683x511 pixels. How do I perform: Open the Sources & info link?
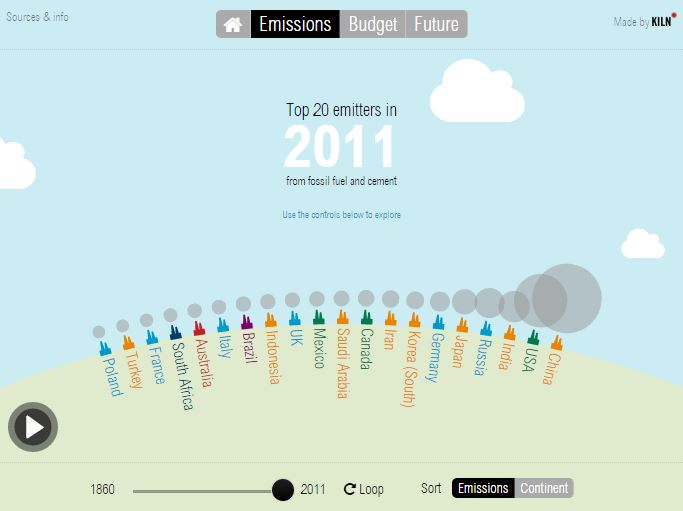coord(37,17)
